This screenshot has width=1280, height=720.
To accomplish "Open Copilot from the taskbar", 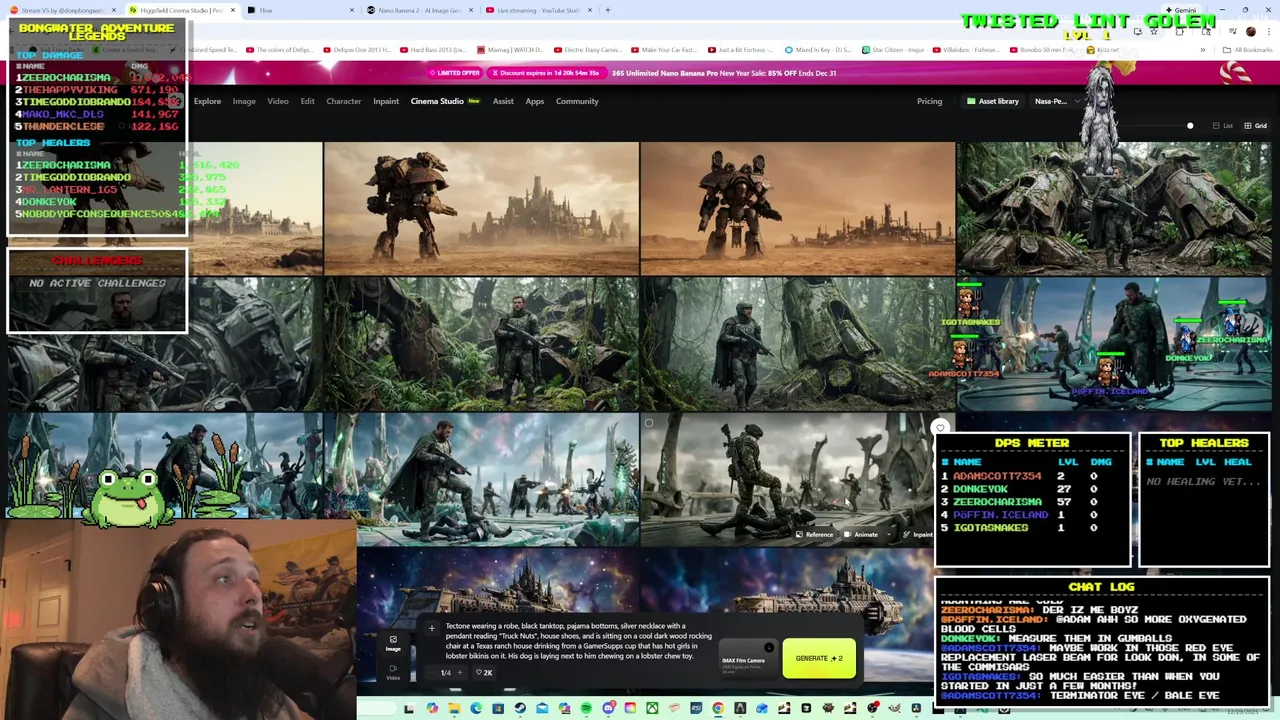I will (432, 709).
